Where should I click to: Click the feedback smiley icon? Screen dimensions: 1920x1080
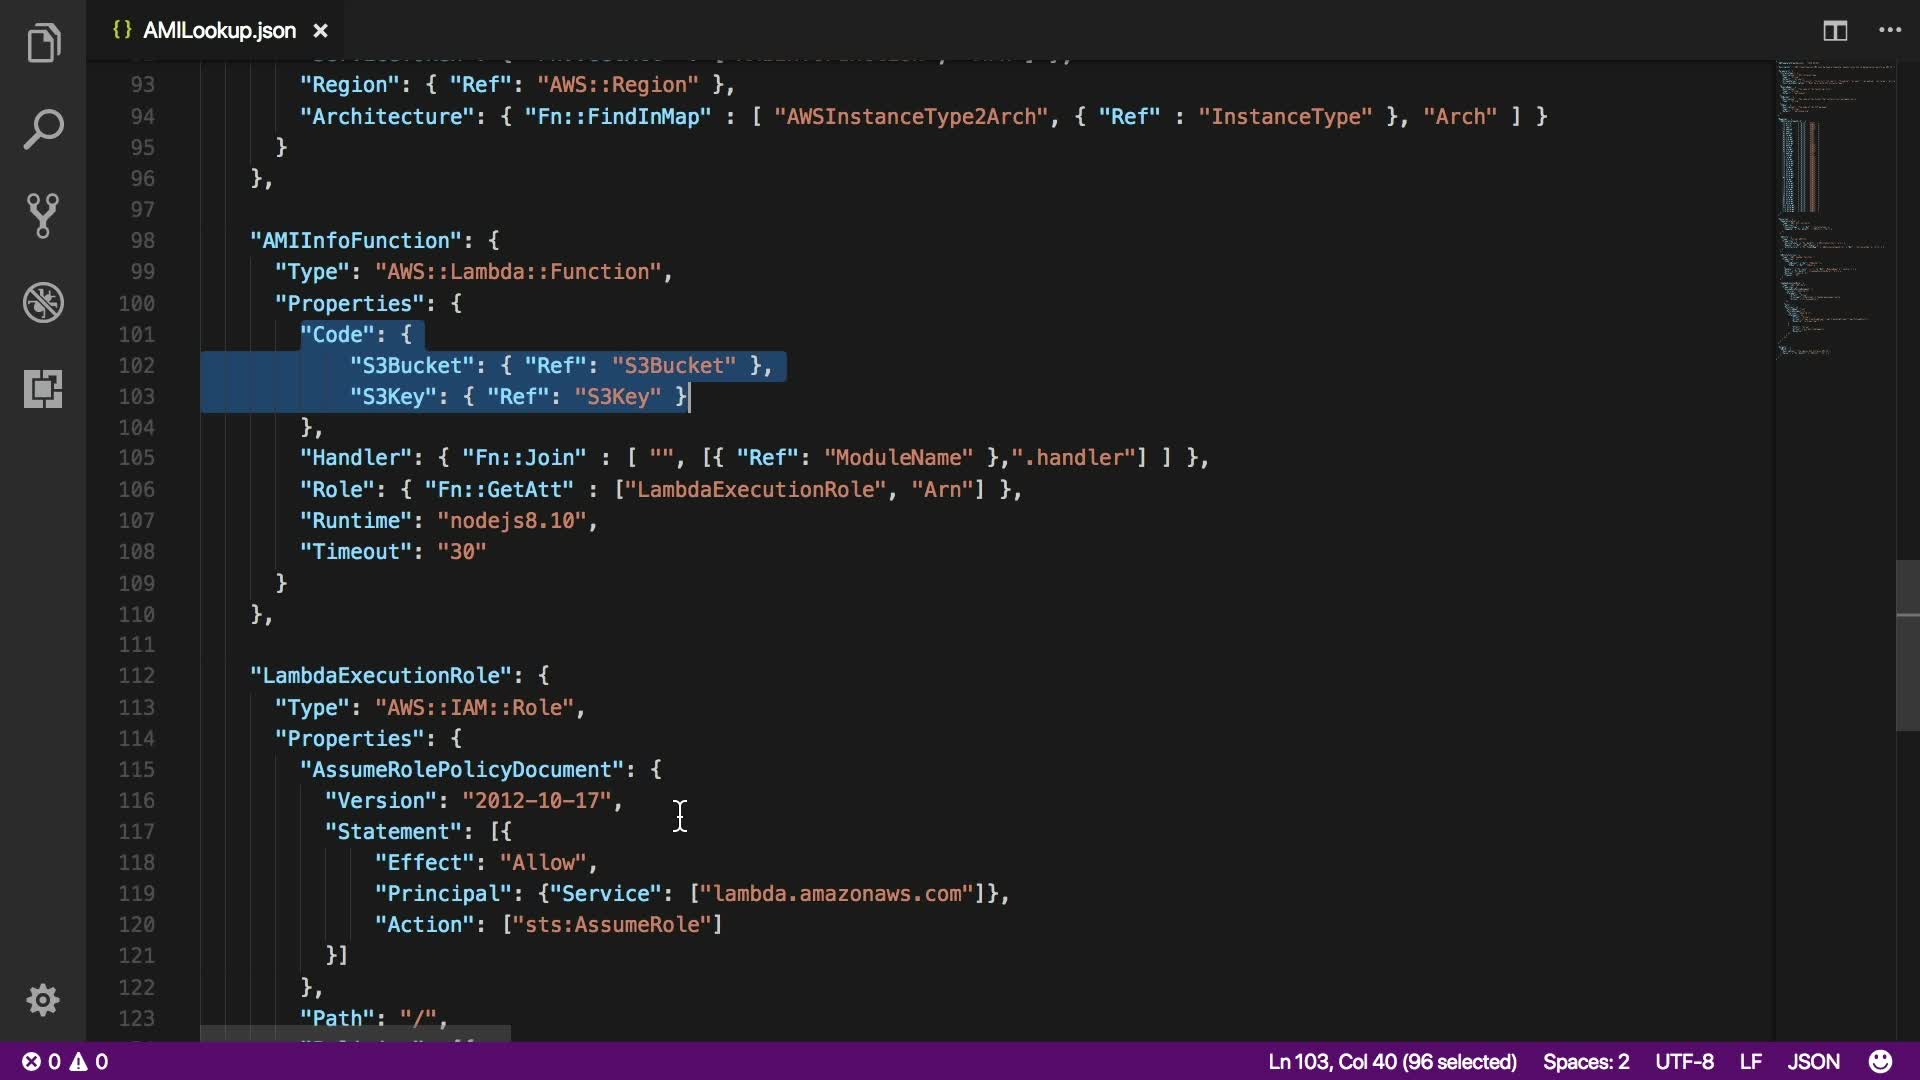tap(1880, 1061)
